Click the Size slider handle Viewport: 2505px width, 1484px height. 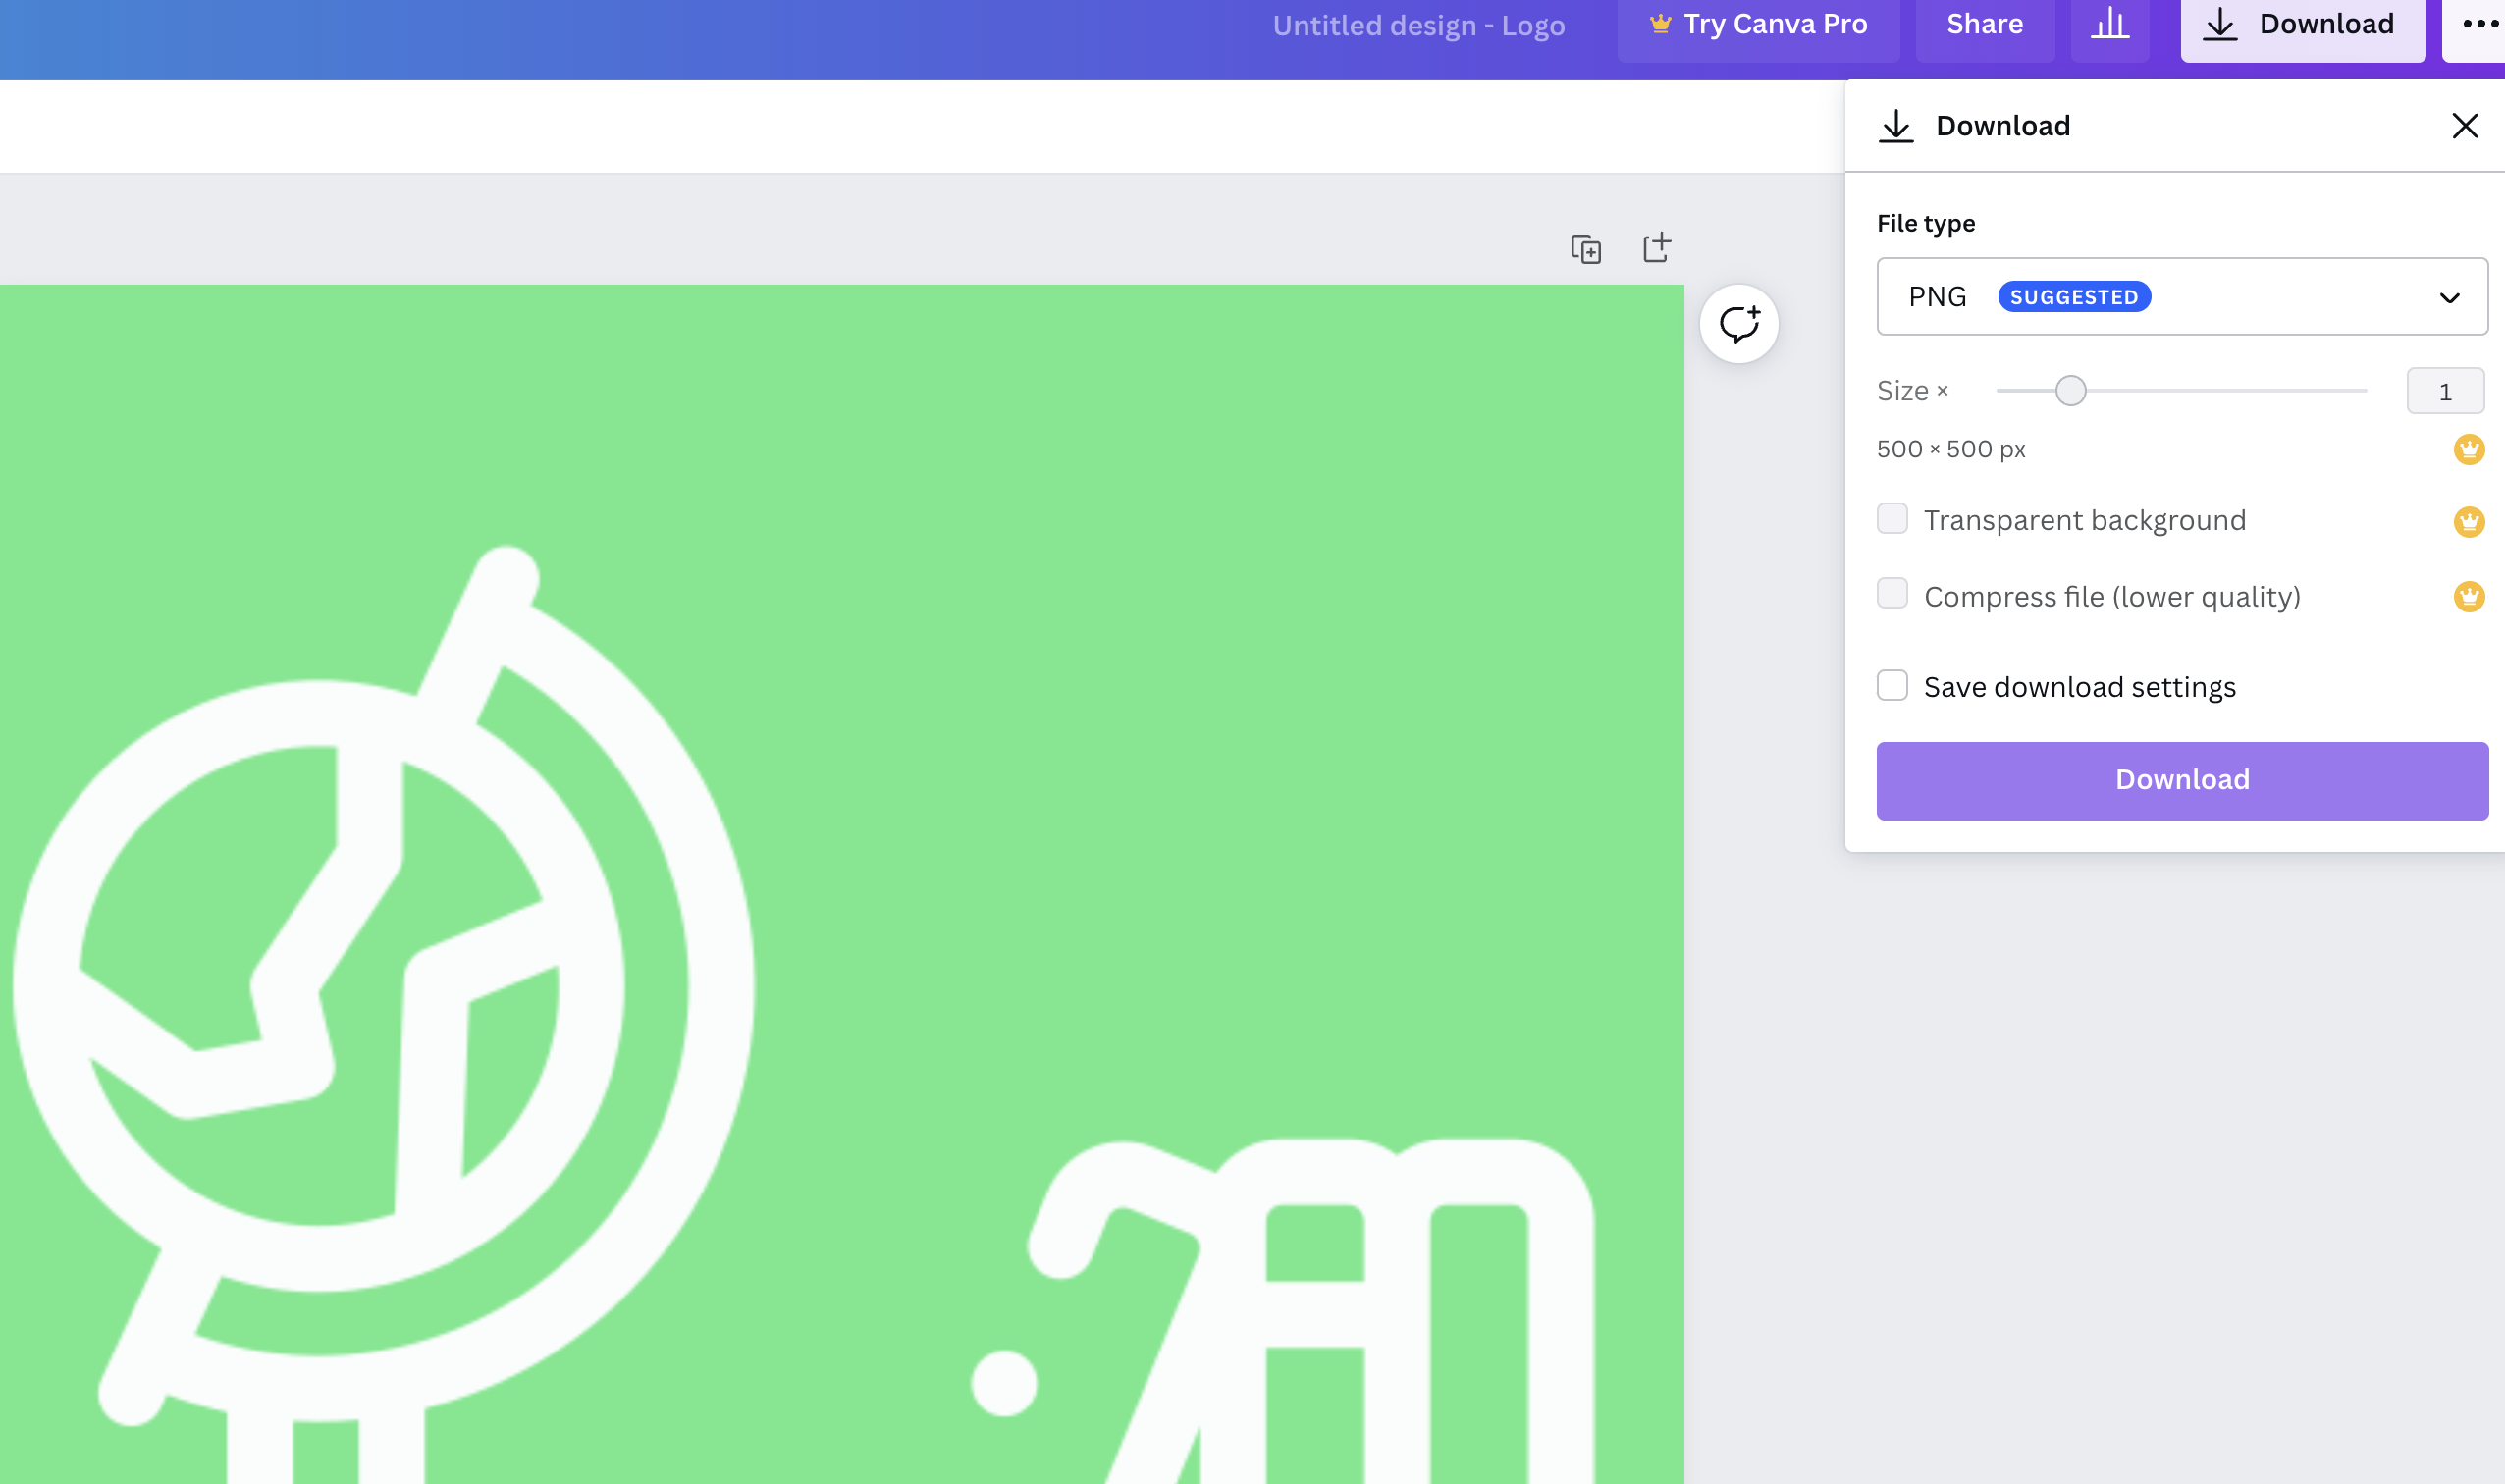[x=2071, y=391]
